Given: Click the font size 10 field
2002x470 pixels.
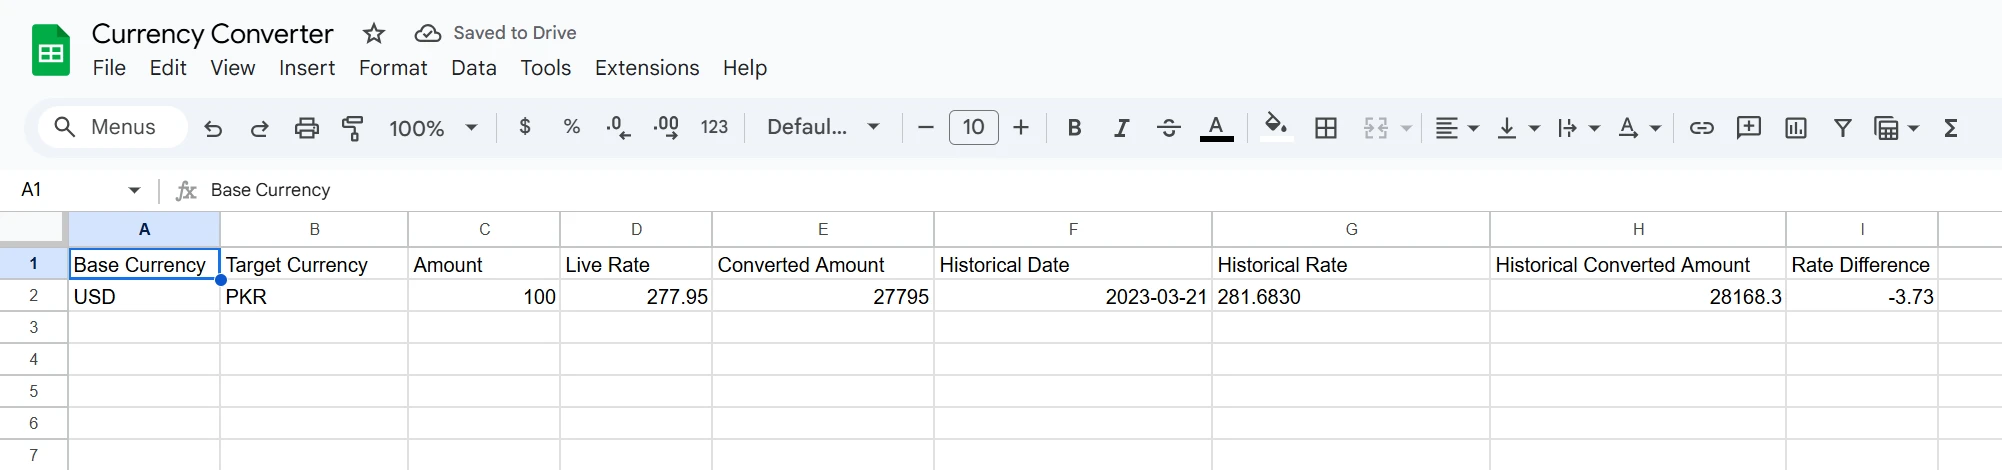Looking at the screenshot, I should 974,127.
